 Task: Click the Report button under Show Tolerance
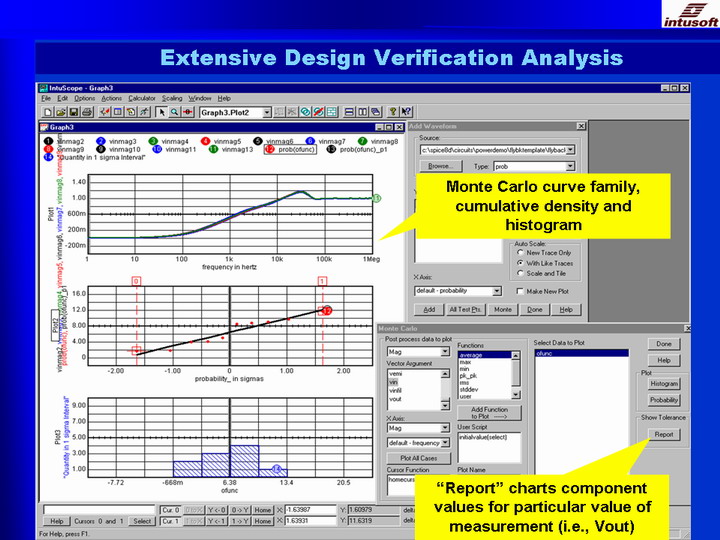[x=664, y=434]
